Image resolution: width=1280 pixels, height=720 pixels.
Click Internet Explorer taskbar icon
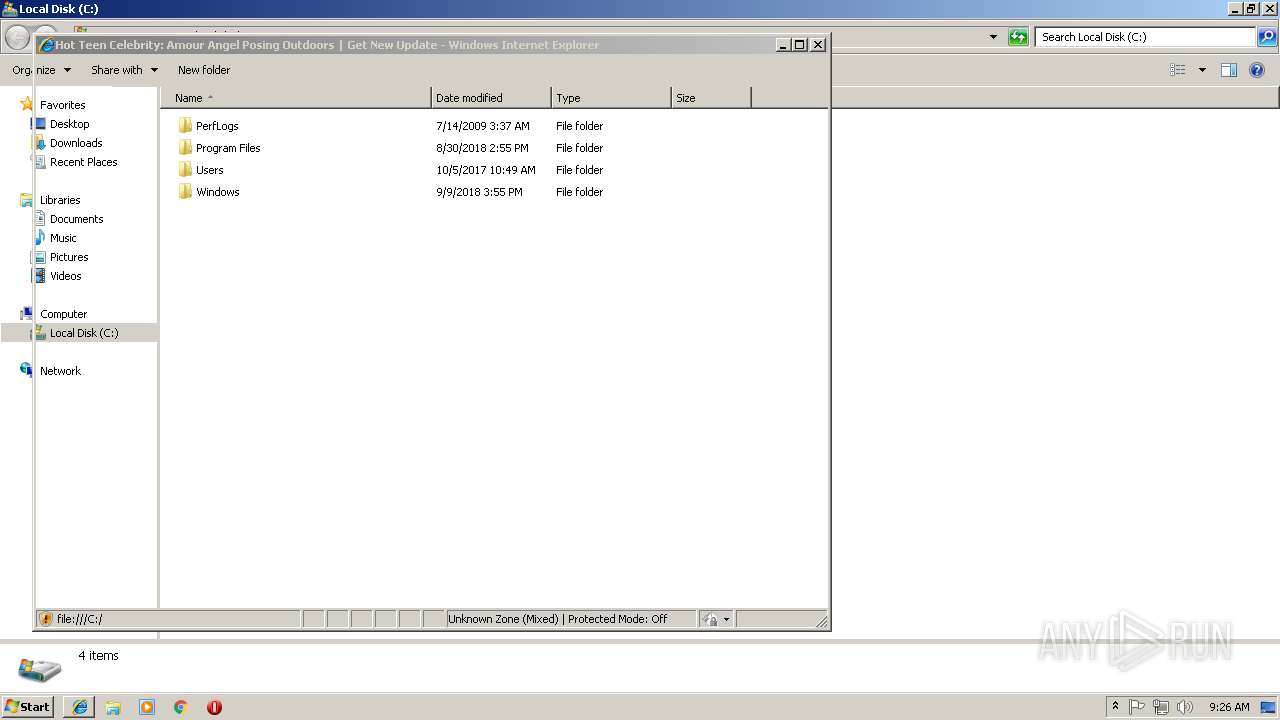click(x=80, y=707)
